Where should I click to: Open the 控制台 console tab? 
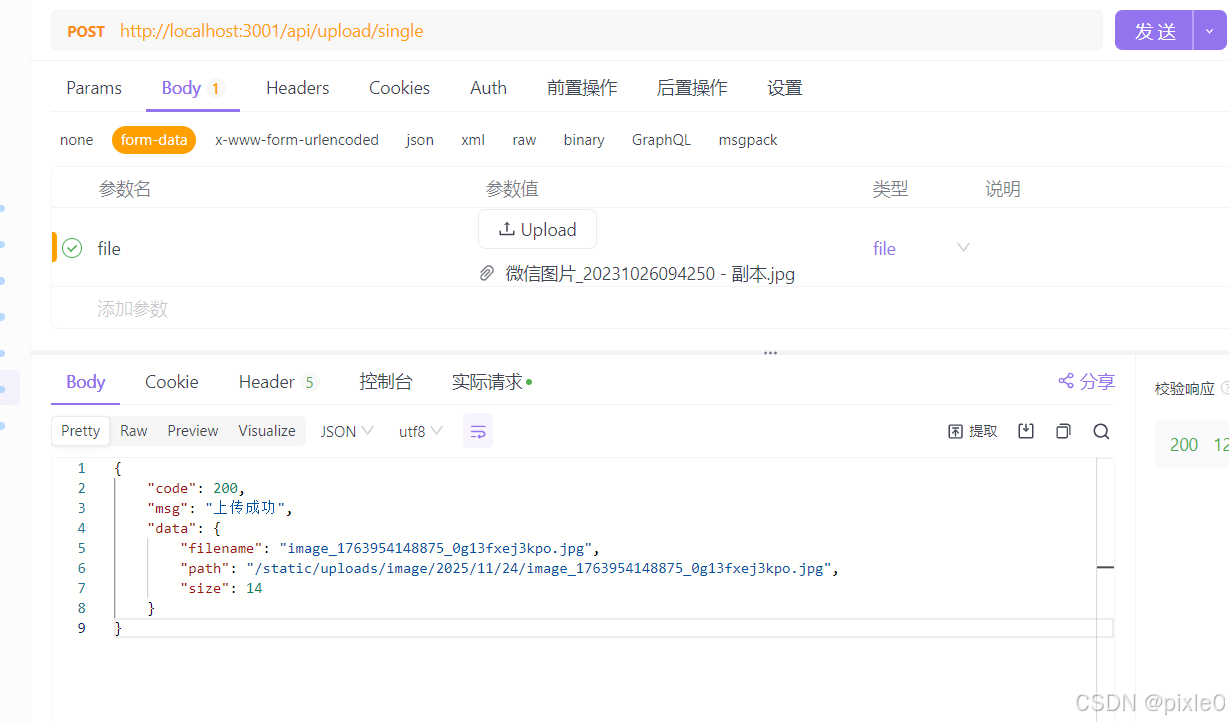pos(385,382)
